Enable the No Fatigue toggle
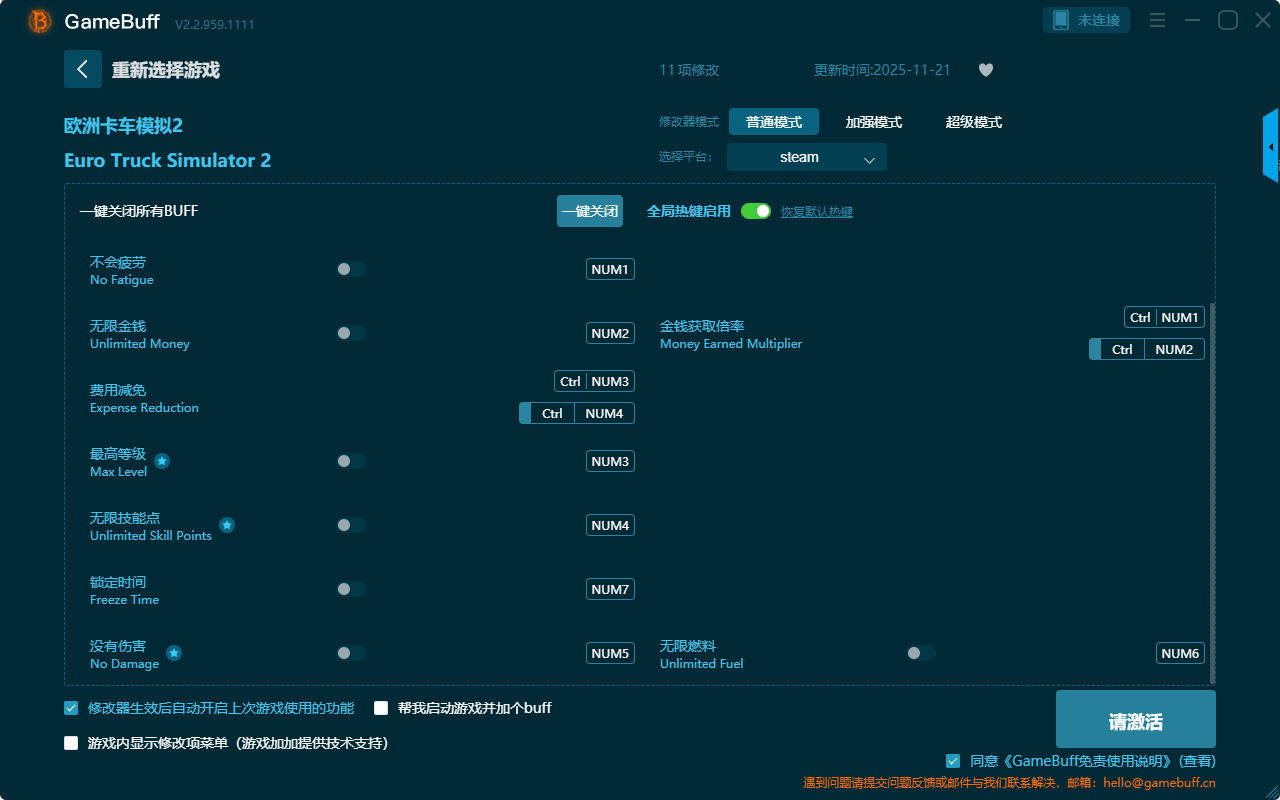The width and height of the screenshot is (1280, 800). click(350, 269)
